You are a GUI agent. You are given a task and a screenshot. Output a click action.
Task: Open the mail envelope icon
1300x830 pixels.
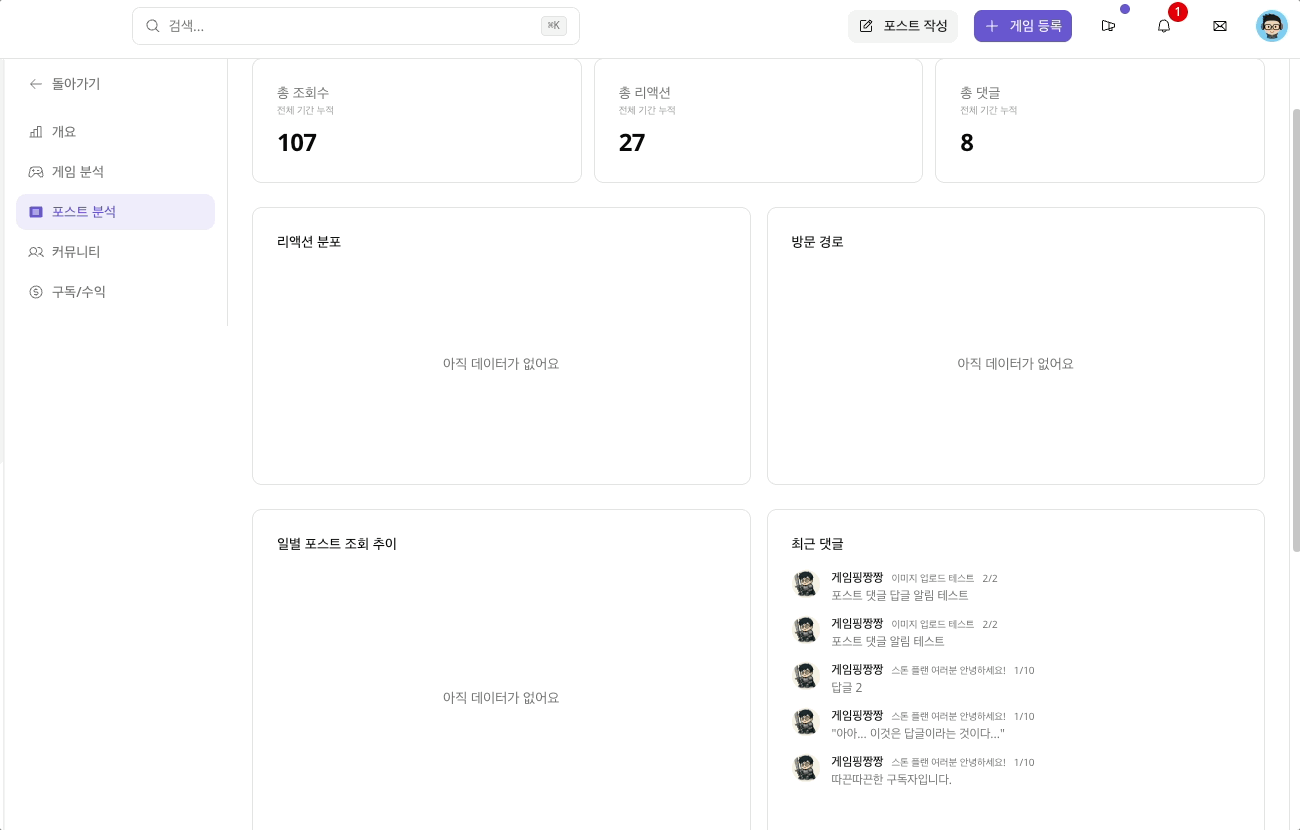pos(1219,26)
